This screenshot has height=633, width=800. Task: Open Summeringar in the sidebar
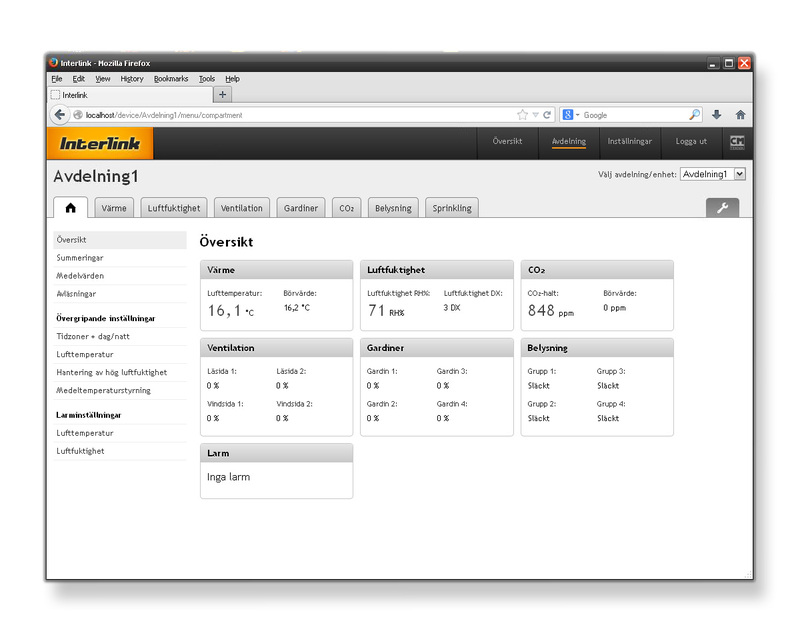pyautogui.click(x=120, y=258)
